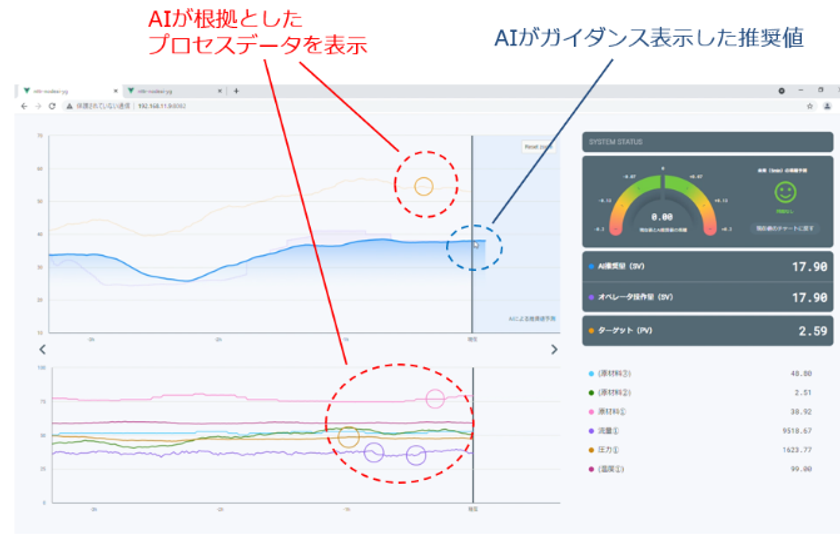Viewport: 840px width, 537px height.
Task: Click the Reset zoom button on chart
Action: (x=538, y=147)
